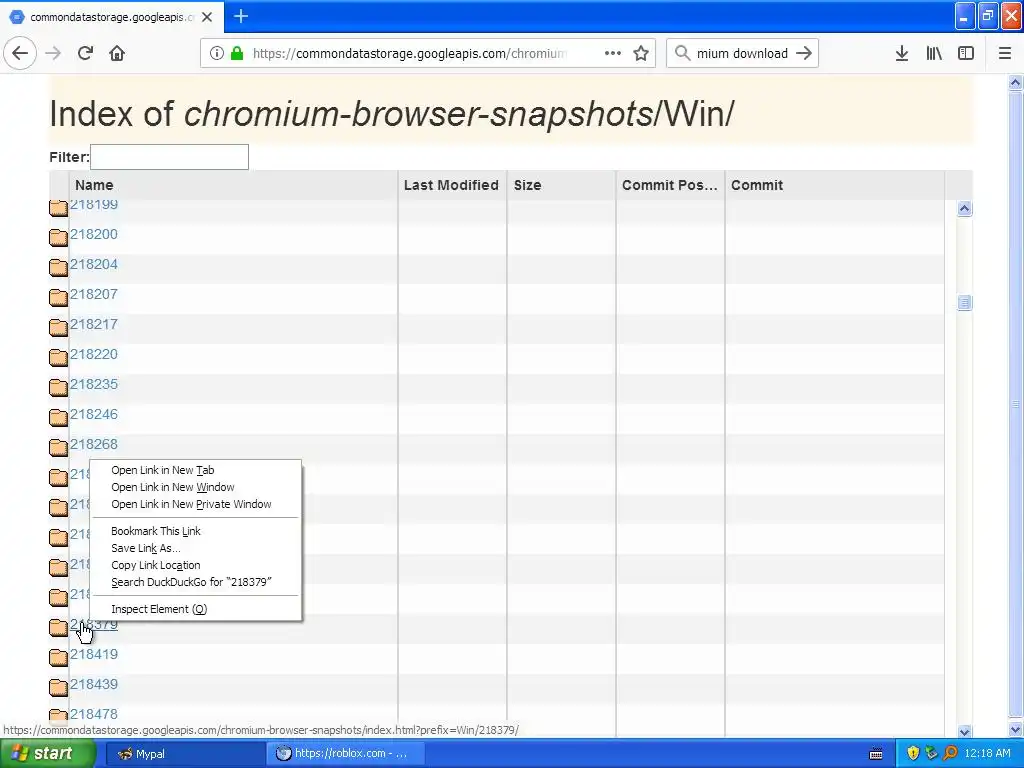Show site information via the info icon
The width and height of the screenshot is (1024, 768).
pos(217,54)
